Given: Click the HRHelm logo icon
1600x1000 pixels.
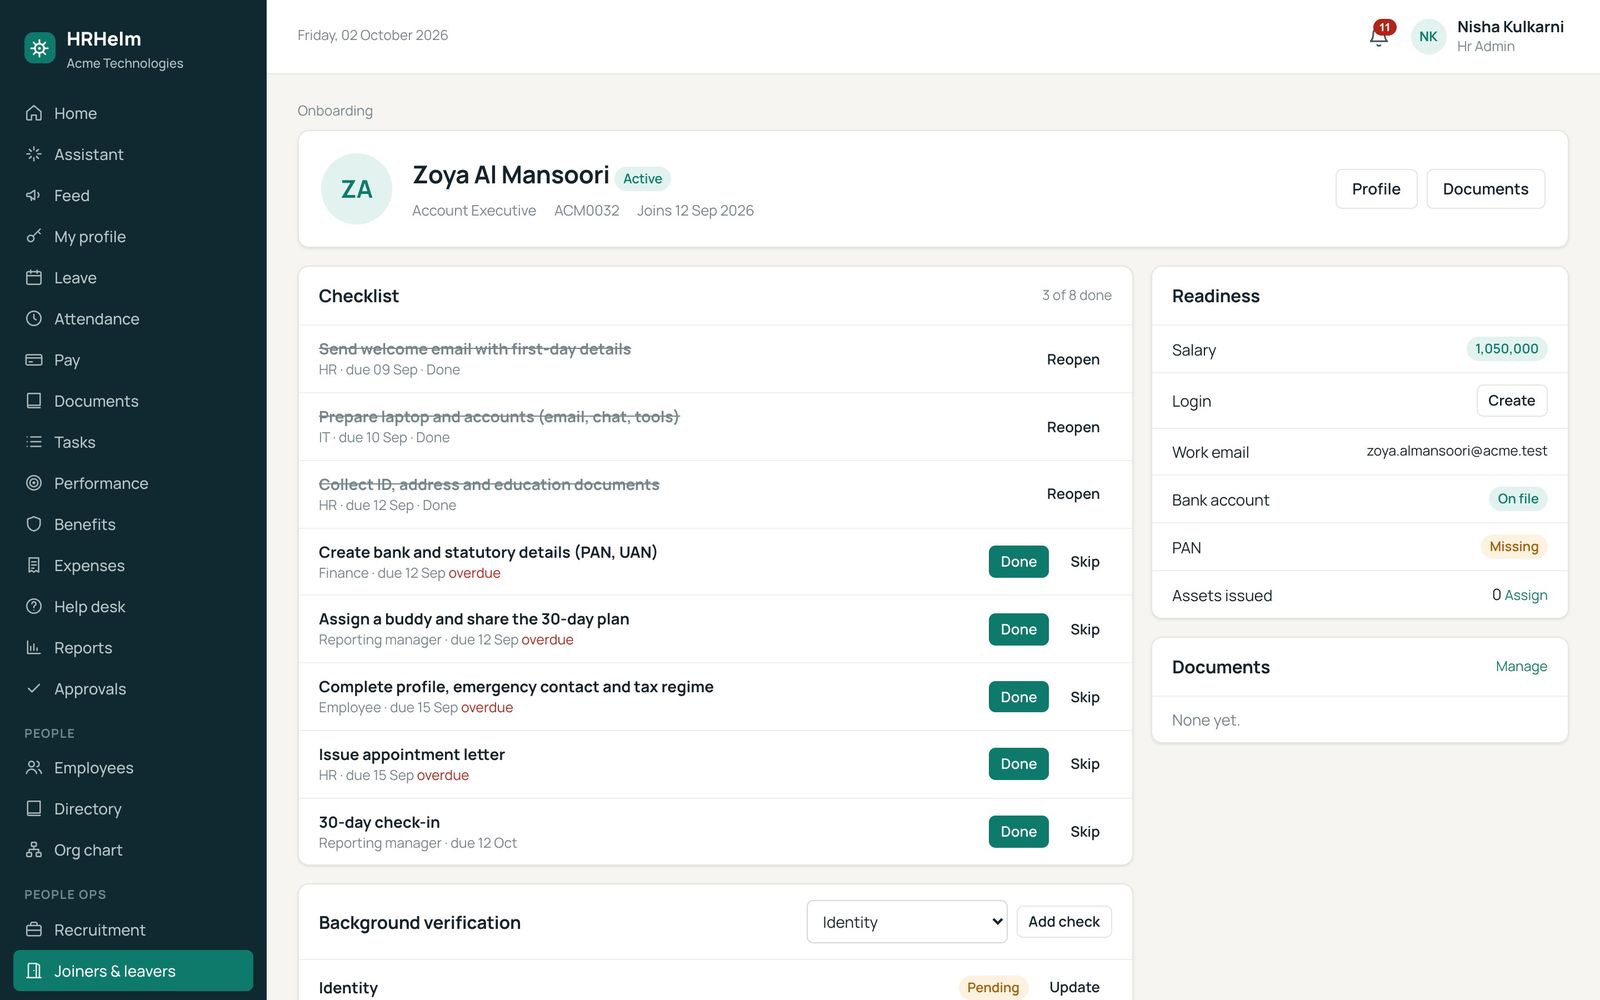Looking at the screenshot, I should [x=40, y=47].
